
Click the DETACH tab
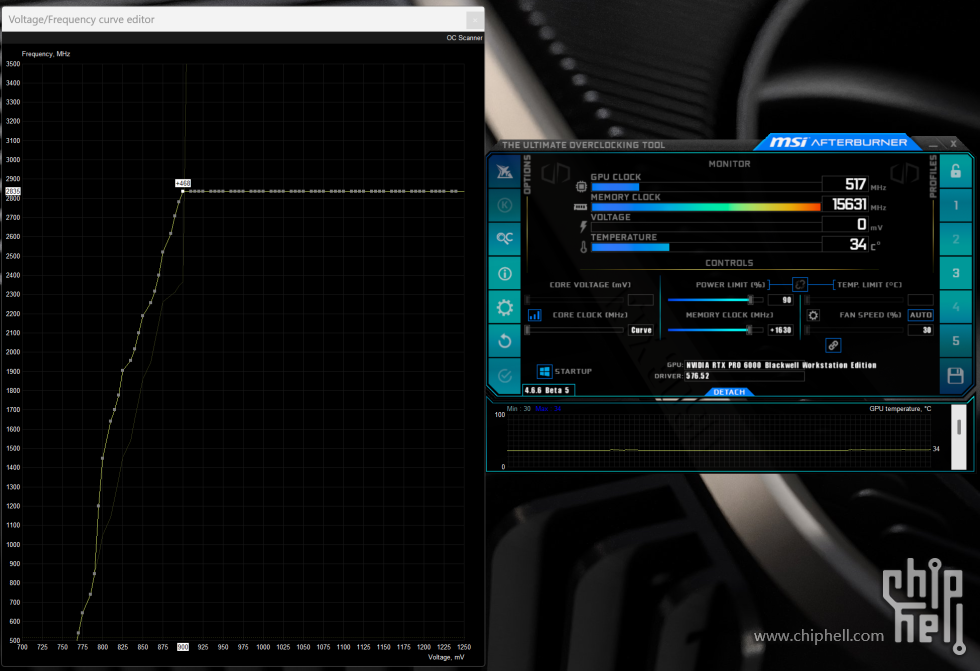tap(729, 392)
